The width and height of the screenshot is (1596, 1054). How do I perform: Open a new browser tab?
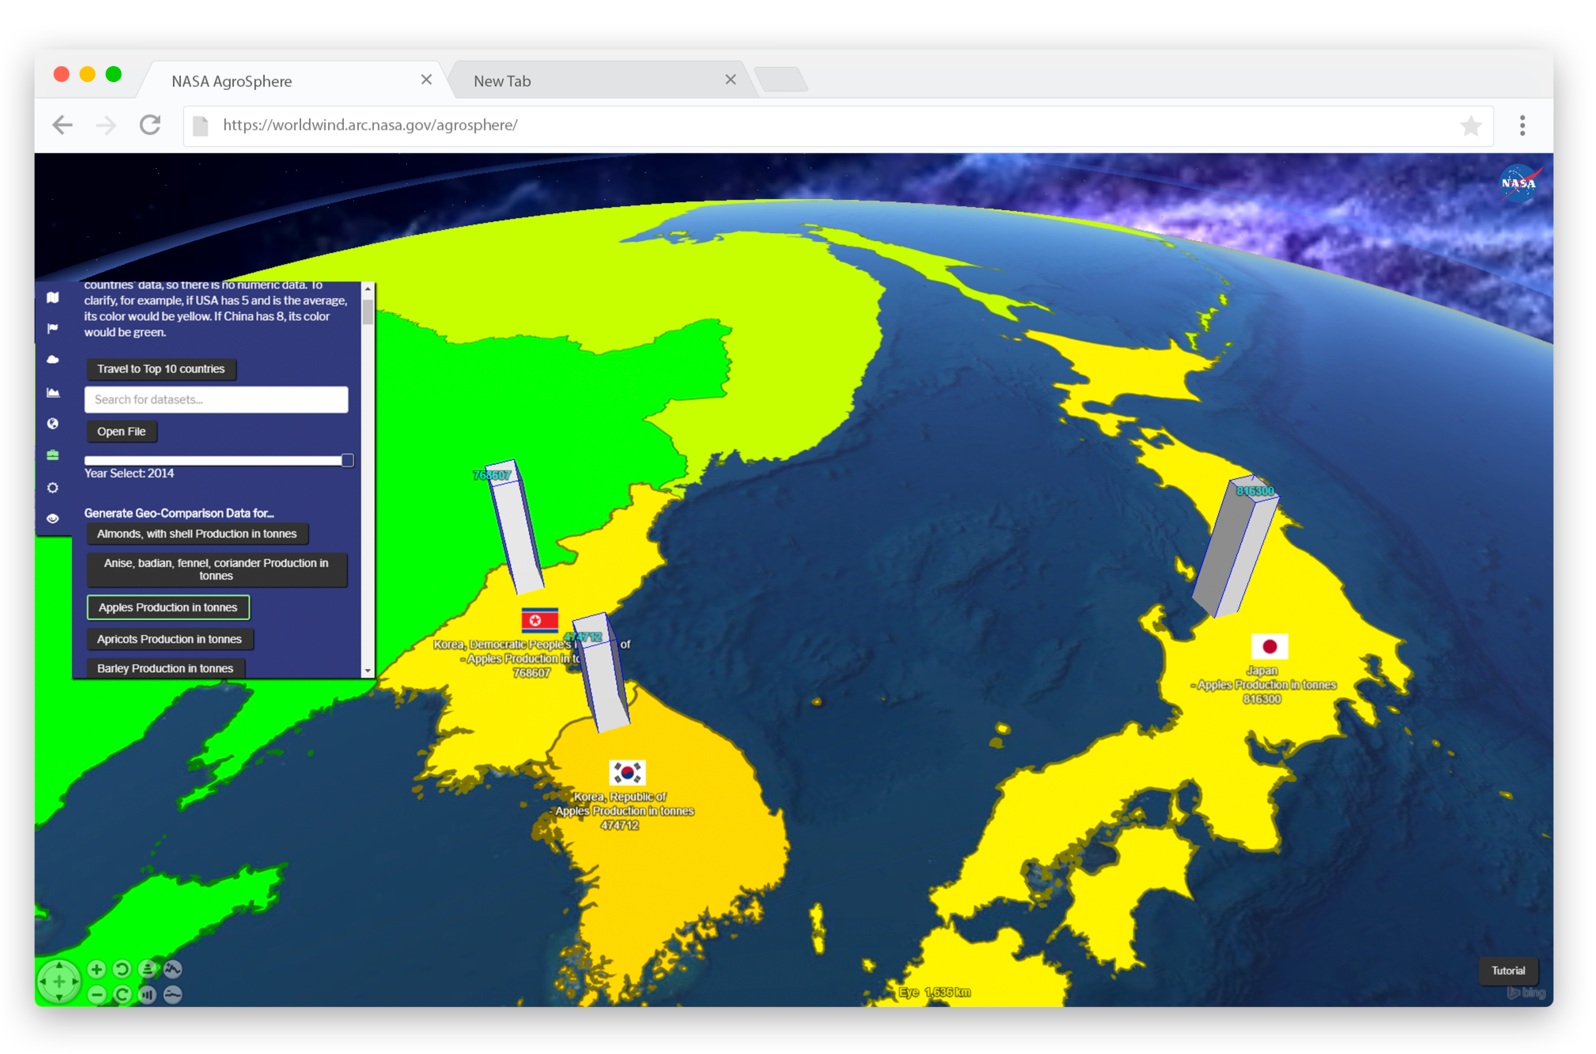coord(780,80)
